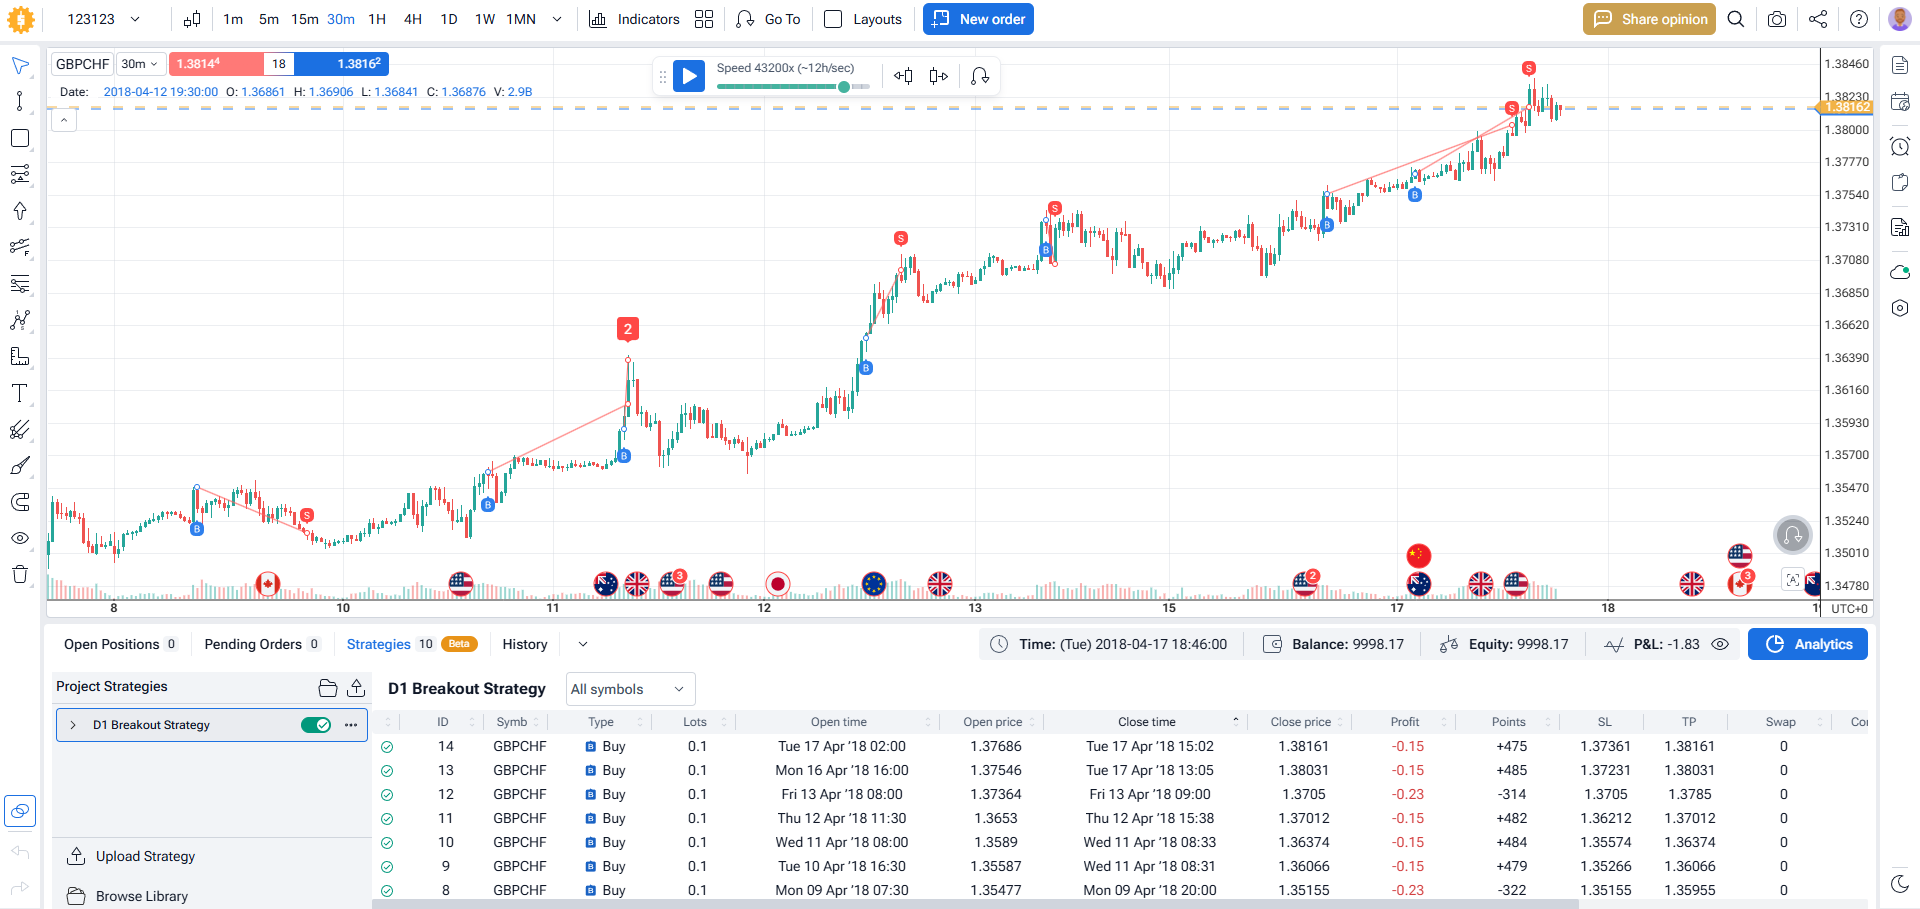The image size is (1920, 909).
Task: Switch to the History tab
Action: 525,644
